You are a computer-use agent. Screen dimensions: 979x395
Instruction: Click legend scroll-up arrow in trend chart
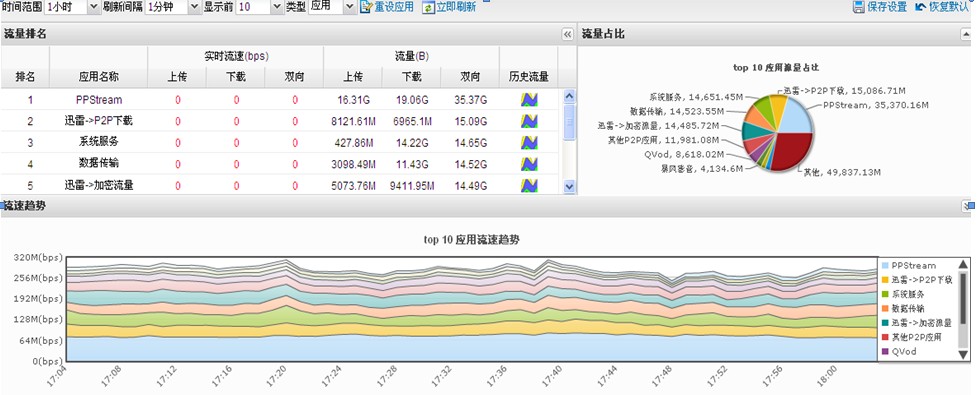point(963,264)
